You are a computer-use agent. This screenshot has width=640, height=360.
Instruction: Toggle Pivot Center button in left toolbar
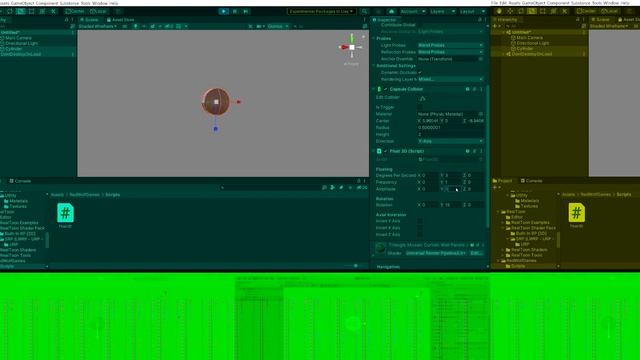point(74,11)
